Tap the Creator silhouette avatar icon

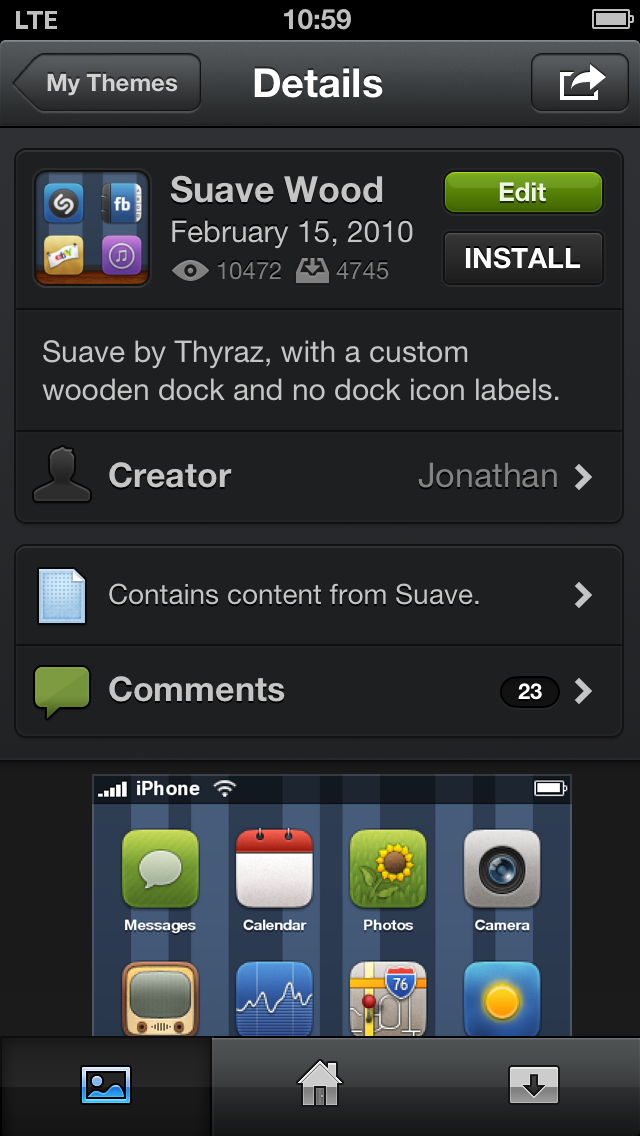coord(62,475)
